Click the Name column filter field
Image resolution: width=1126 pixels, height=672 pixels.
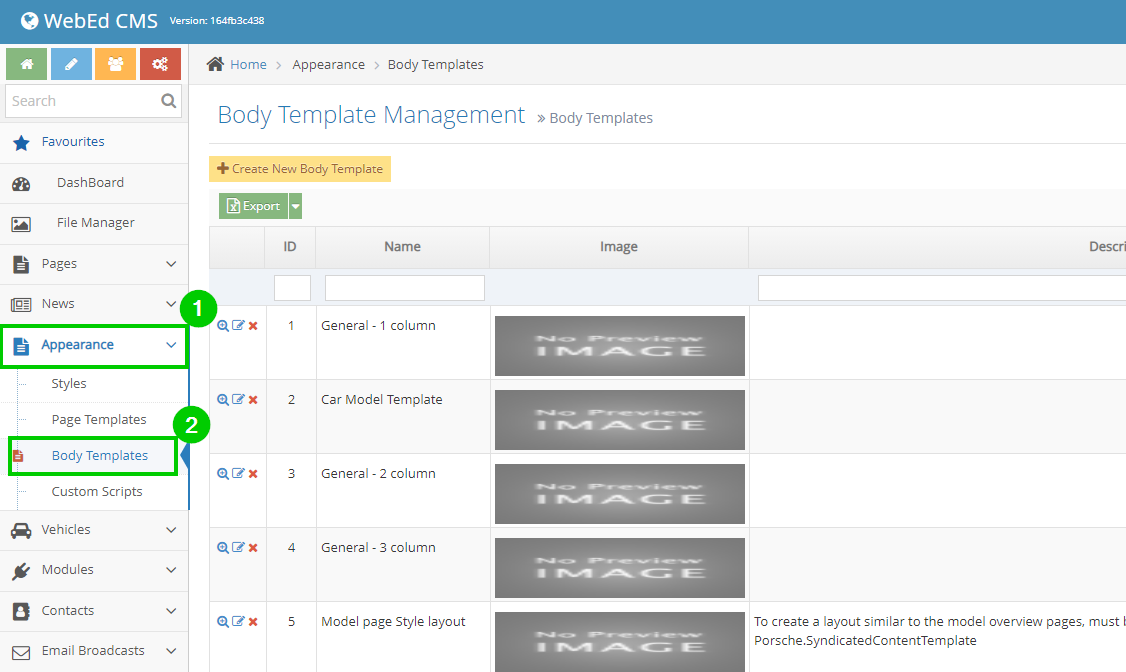[x=404, y=287]
